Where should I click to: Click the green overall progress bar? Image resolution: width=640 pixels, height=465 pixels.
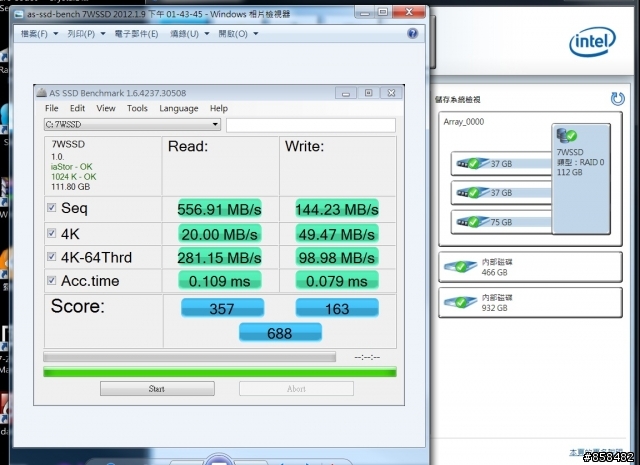[x=220, y=372]
